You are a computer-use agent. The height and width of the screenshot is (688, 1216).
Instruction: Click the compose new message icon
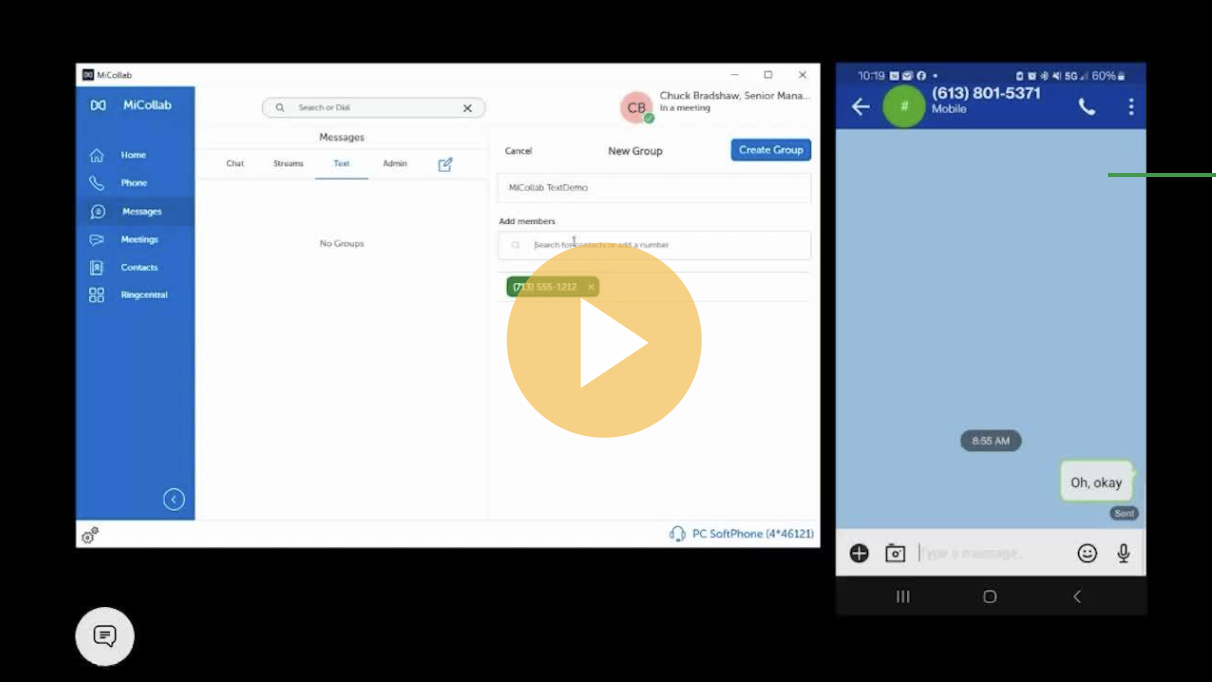tap(446, 164)
